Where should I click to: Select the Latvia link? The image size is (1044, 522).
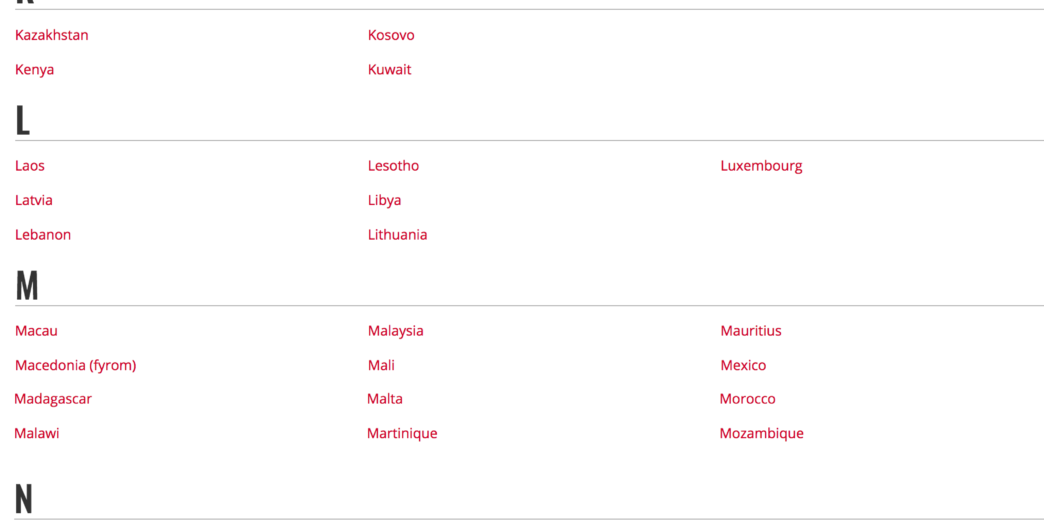click(x=34, y=200)
